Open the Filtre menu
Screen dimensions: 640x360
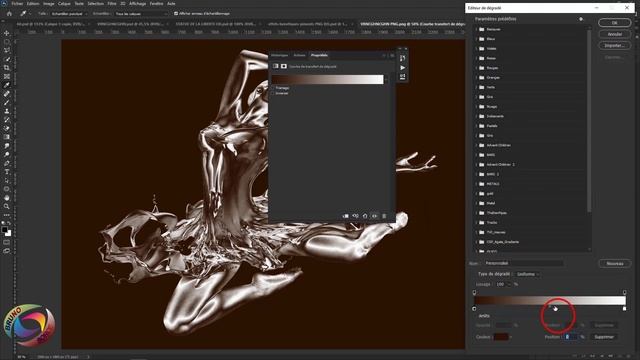112,3
